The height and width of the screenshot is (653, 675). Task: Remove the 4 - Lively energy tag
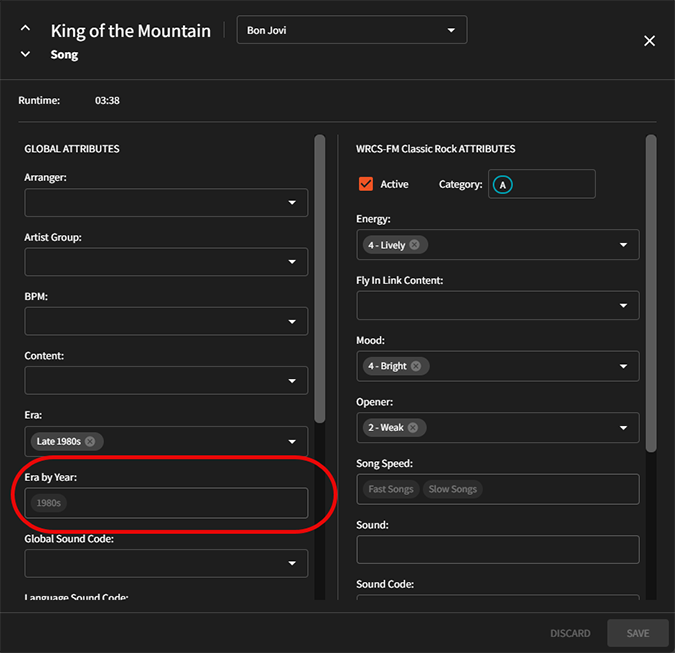[x=414, y=244]
